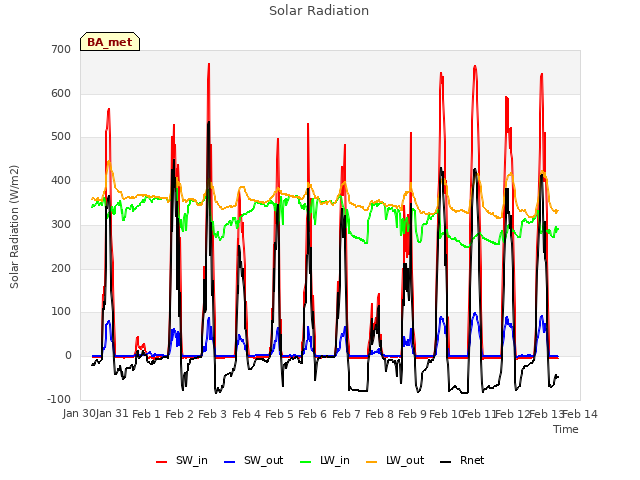Click the 0 y-axis tick label
Screen dimensions: 640x480
click(x=68, y=356)
